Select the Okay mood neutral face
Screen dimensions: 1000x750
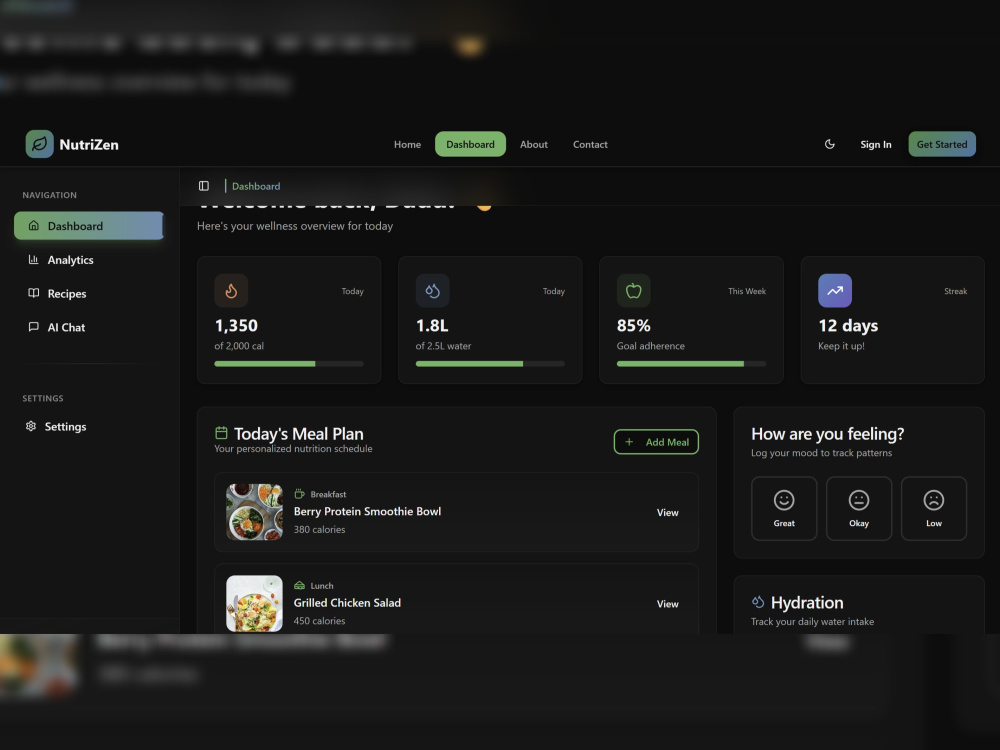[858, 508]
